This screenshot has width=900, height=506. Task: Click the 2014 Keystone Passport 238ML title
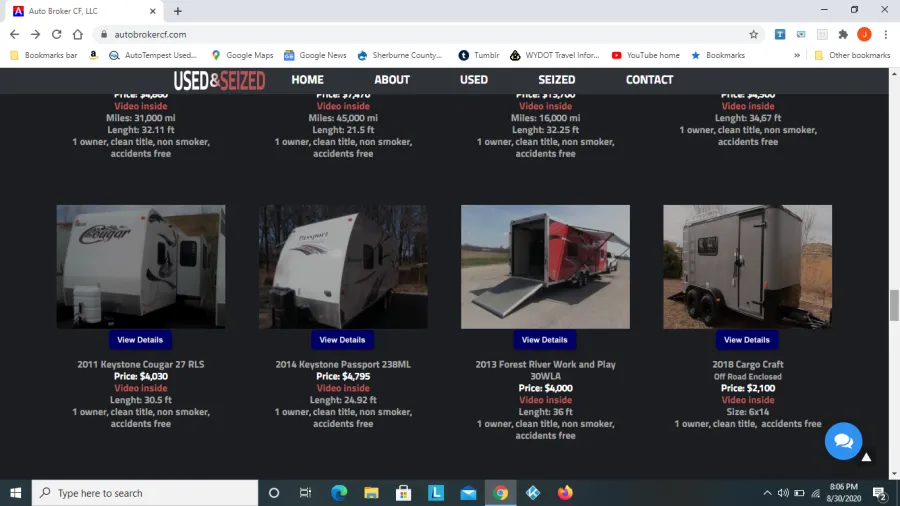pos(343,364)
